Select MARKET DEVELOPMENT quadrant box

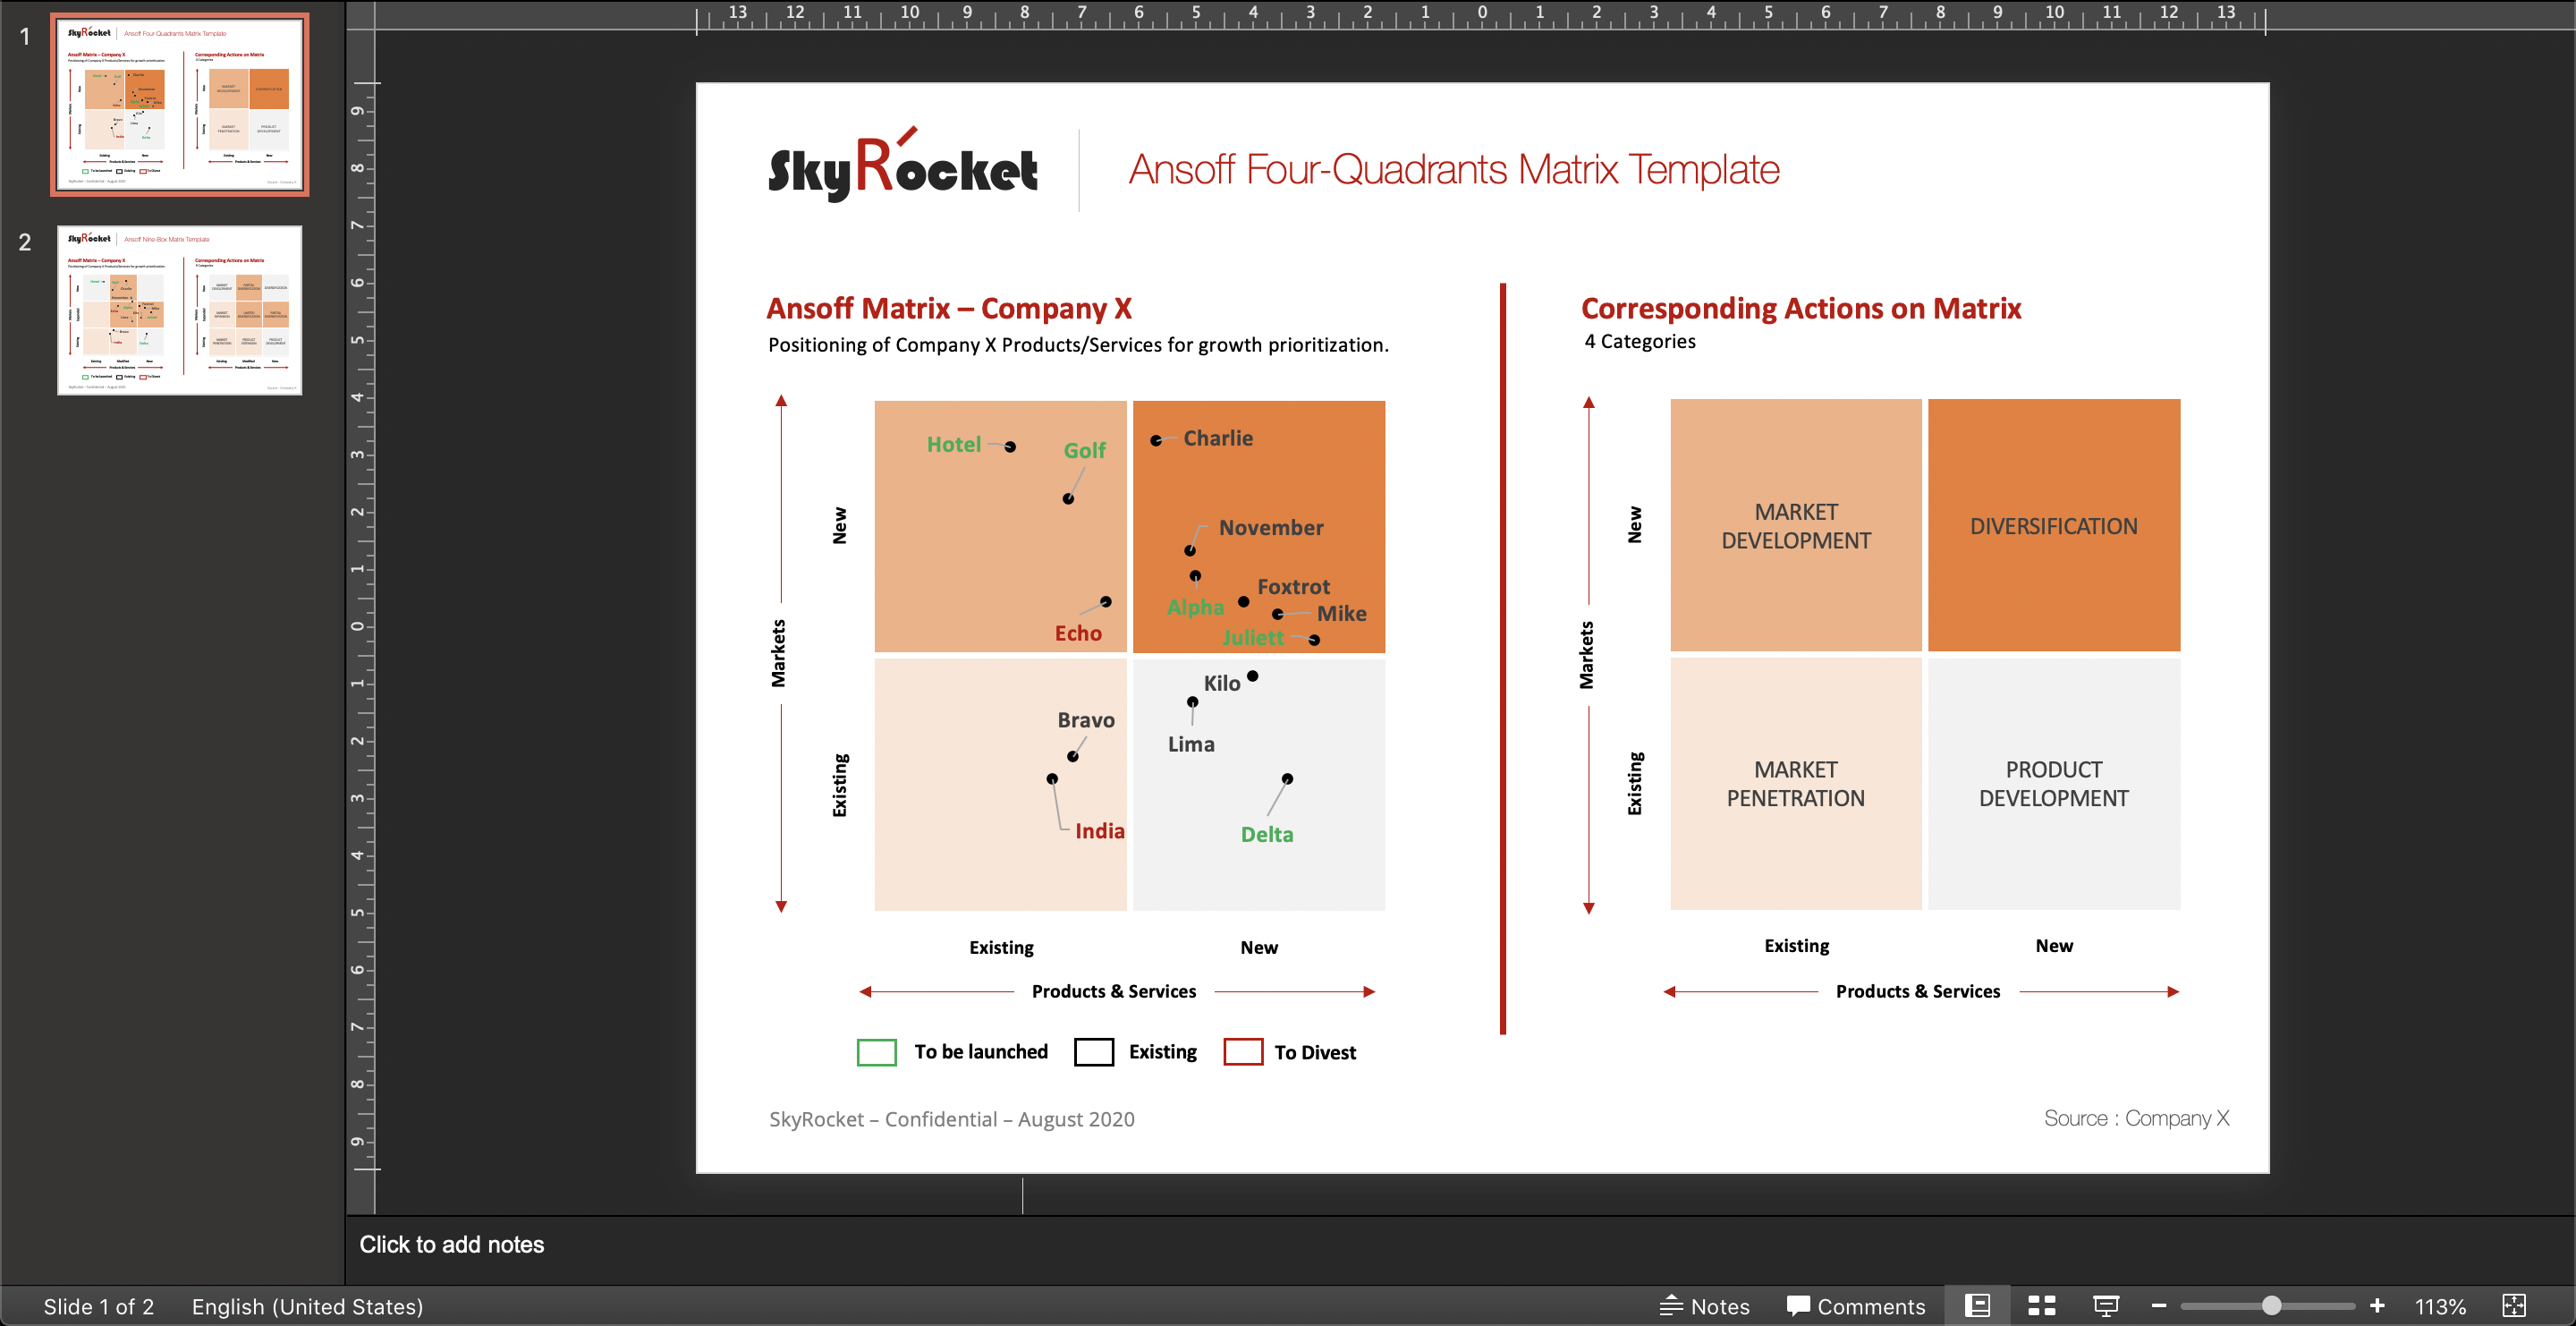point(1796,525)
